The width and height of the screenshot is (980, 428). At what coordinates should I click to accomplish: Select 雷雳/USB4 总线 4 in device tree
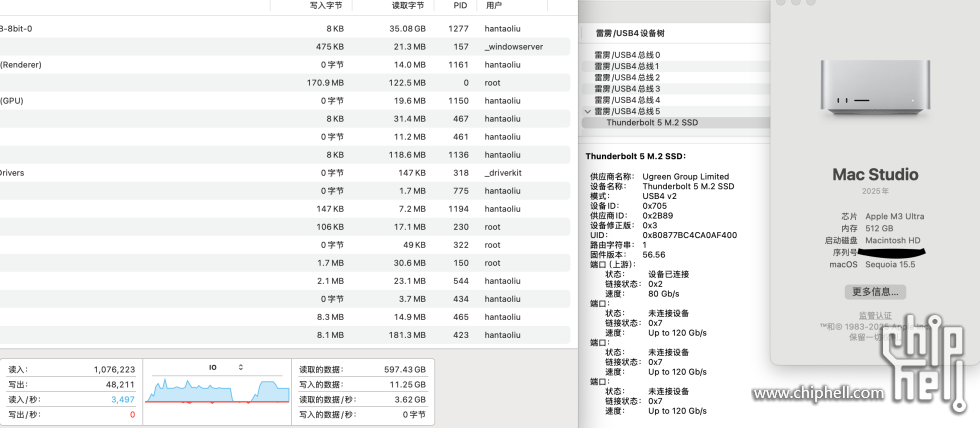coord(627,100)
